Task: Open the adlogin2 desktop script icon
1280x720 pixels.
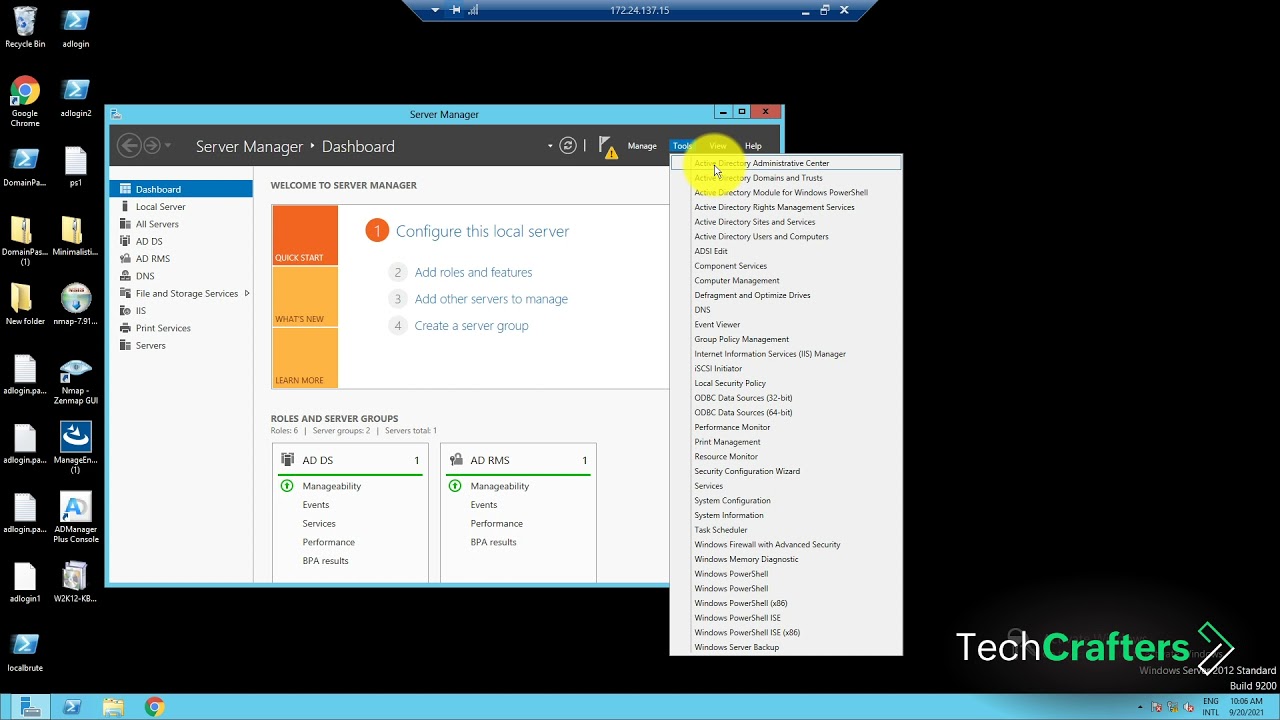Action: 76,97
